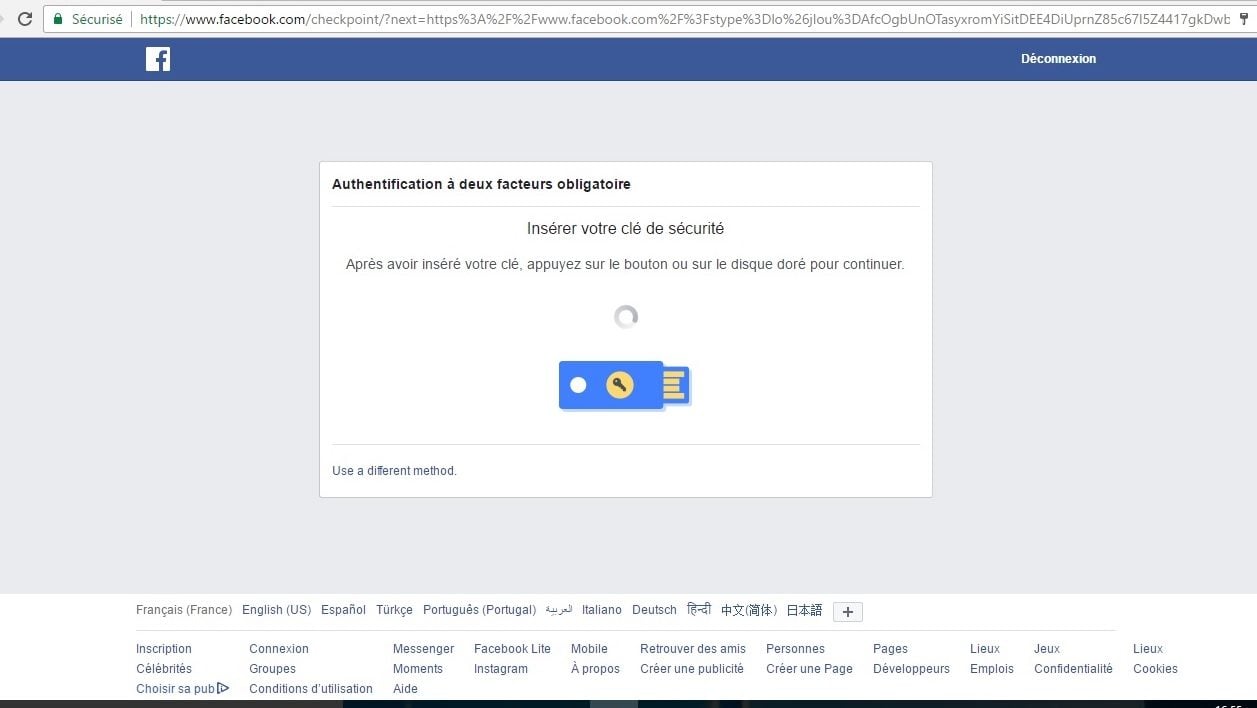Open site info via the Sécurisé padlock
The image size is (1257, 708).
pos(88,19)
